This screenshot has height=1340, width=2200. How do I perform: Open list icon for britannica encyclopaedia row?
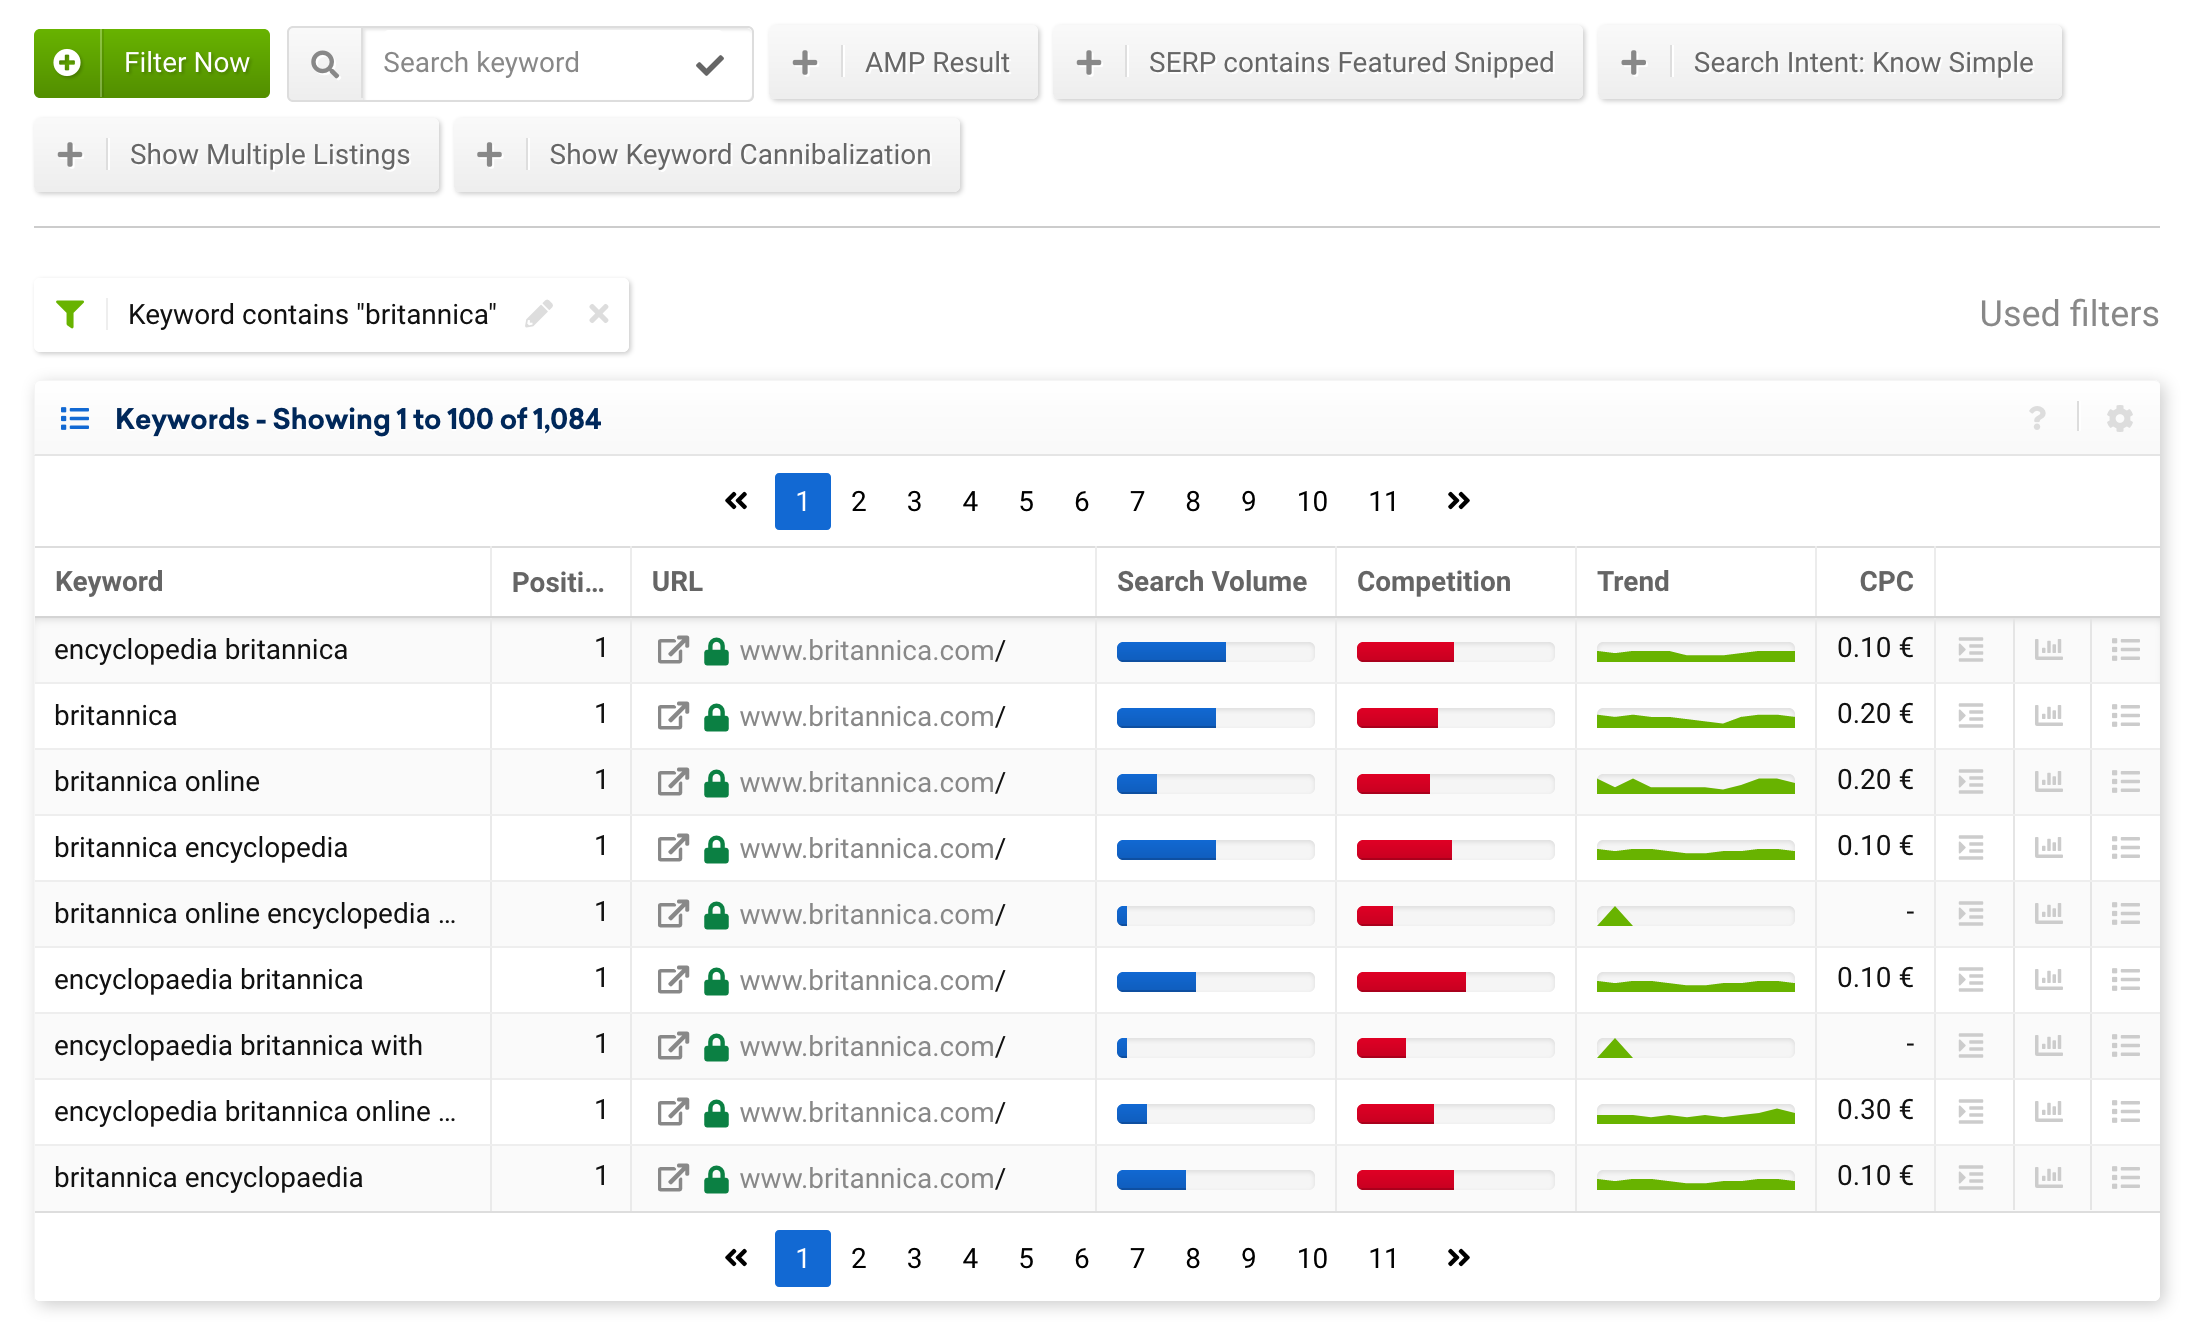tap(2126, 1178)
